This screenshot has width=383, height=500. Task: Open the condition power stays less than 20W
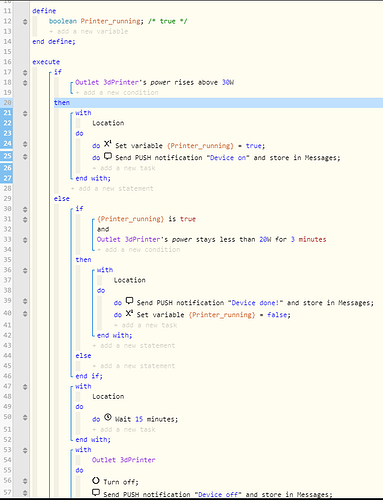(211, 239)
